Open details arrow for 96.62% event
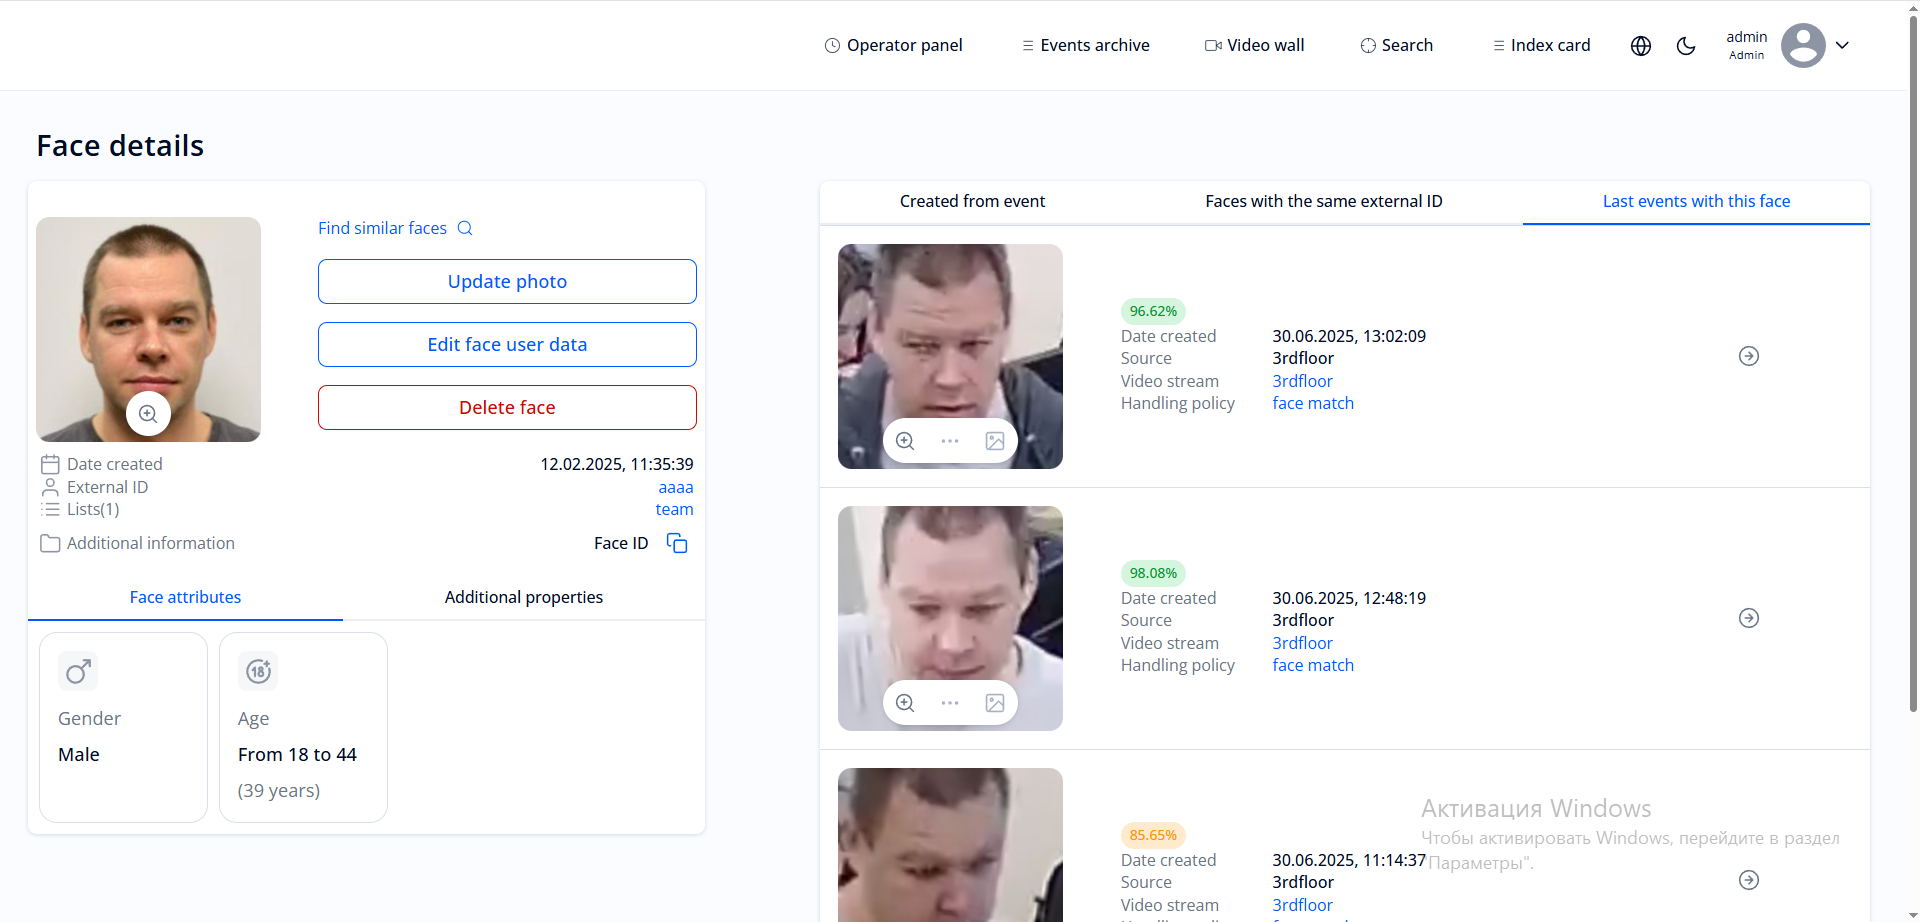Screen dimensions: 1920x922 1748,356
